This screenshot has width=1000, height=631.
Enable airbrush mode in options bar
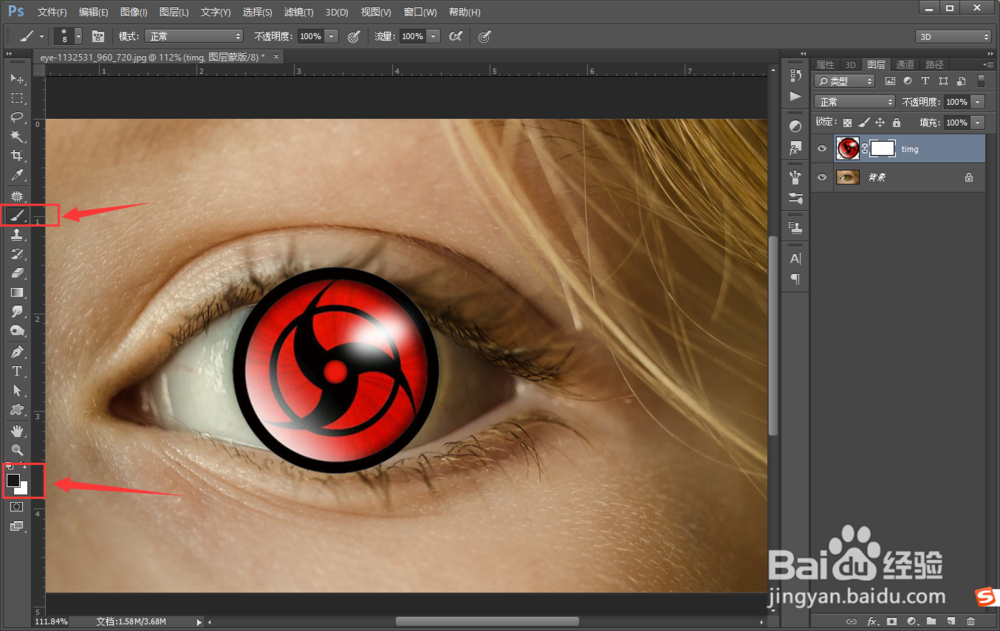[455, 36]
